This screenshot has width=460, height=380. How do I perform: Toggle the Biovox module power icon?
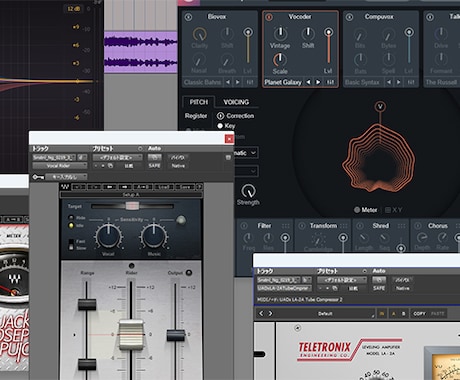188,17
